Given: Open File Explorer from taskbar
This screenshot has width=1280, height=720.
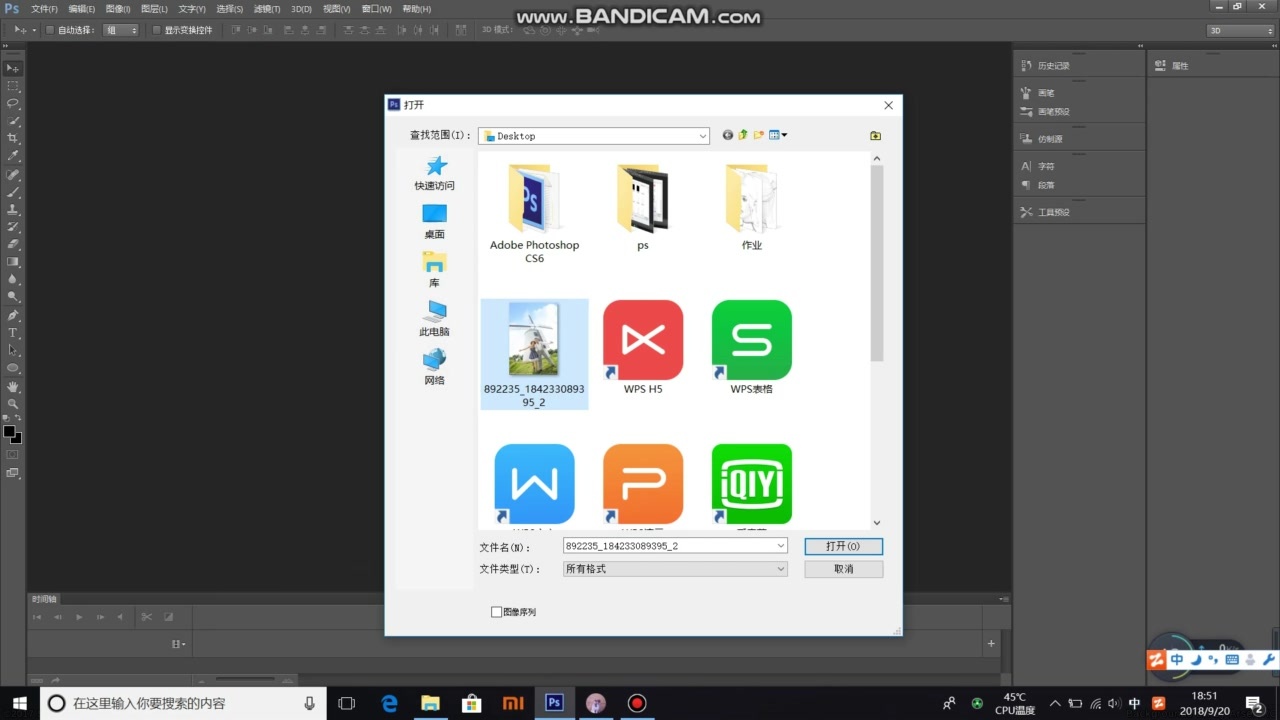Looking at the screenshot, I should [430, 703].
